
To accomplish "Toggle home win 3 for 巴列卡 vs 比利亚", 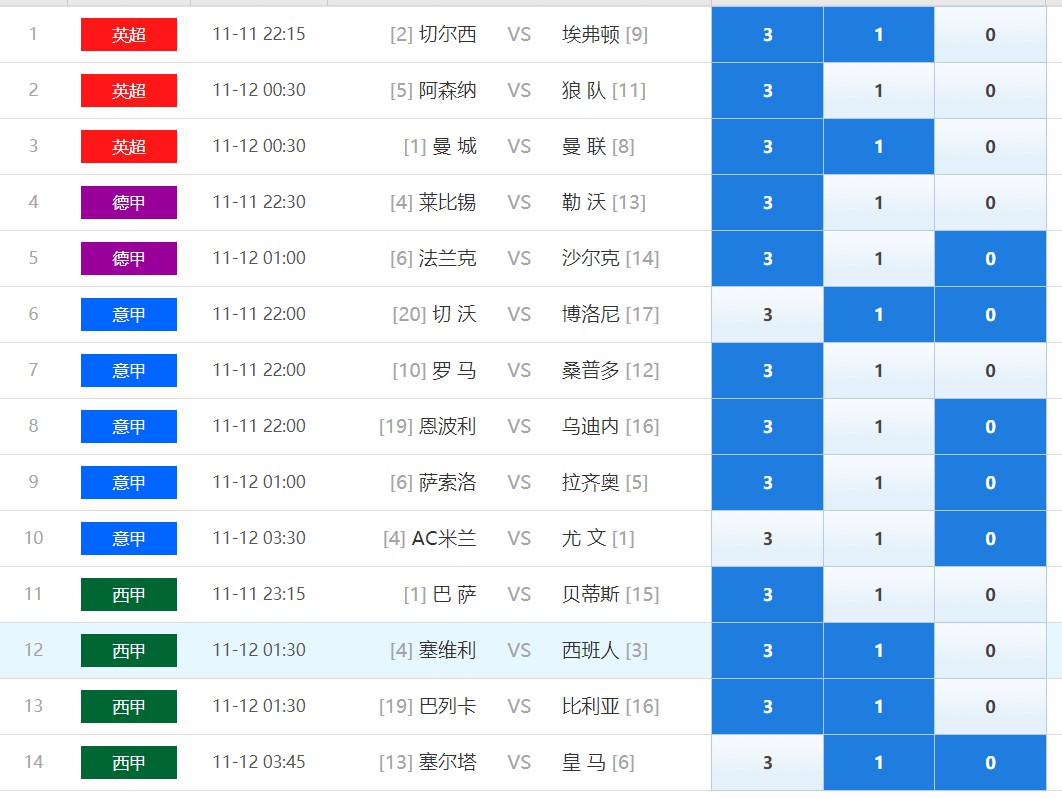I will pos(767,706).
